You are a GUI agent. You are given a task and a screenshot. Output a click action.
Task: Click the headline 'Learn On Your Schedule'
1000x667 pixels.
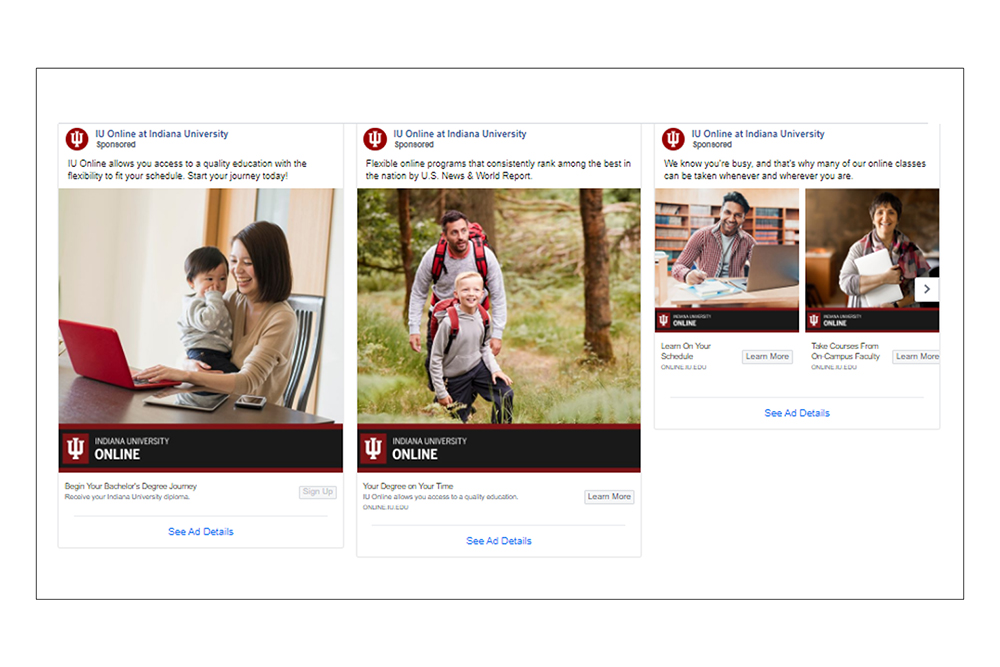pos(686,351)
